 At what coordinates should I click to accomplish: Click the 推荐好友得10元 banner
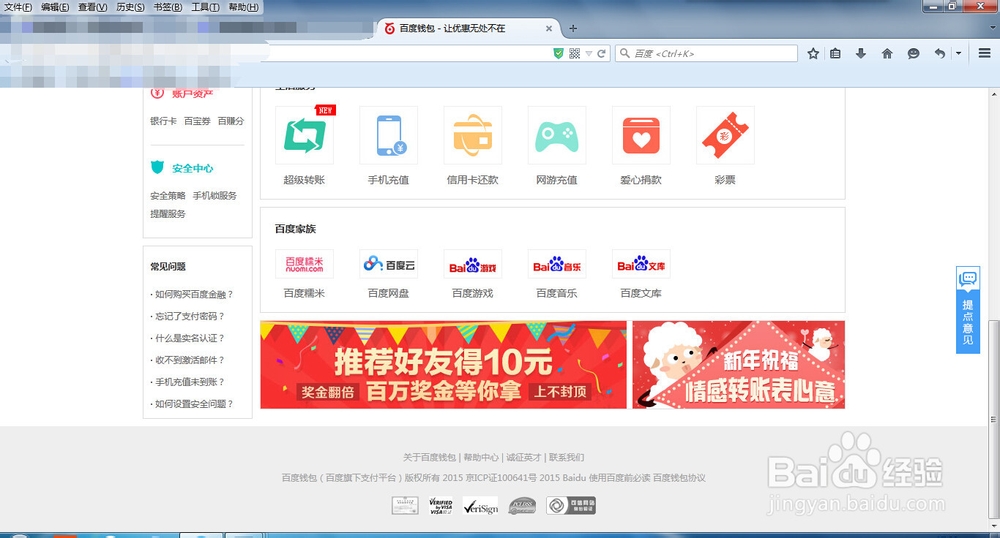coord(443,365)
